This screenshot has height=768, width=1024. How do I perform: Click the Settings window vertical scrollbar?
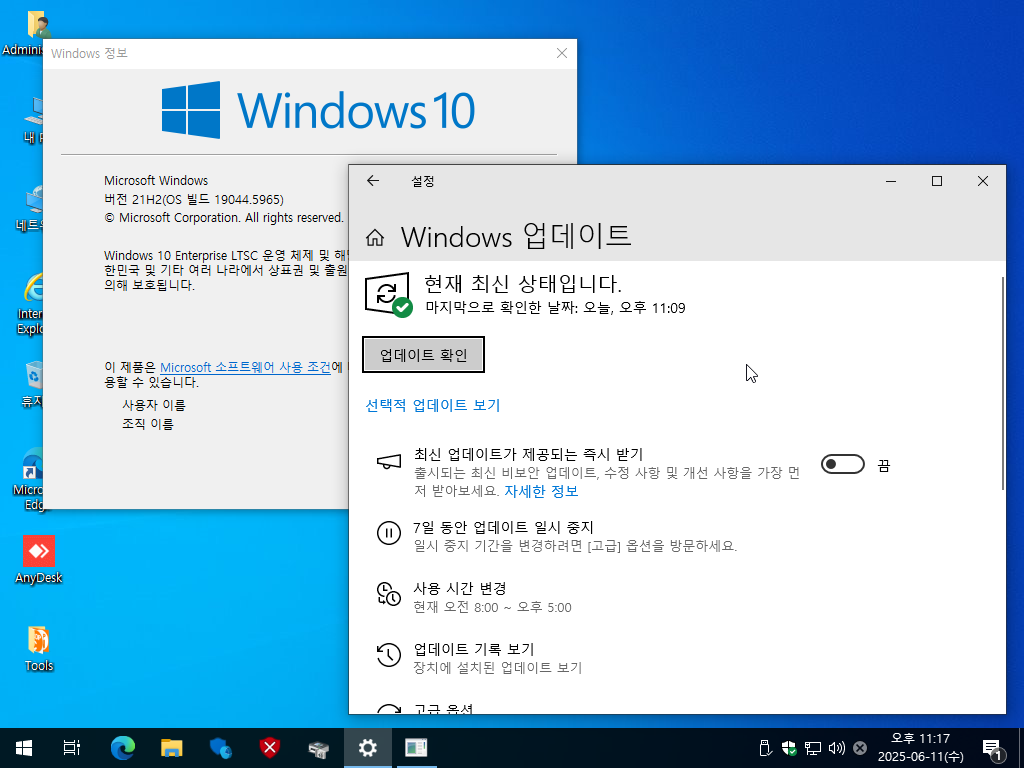click(x=1002, y=383)
